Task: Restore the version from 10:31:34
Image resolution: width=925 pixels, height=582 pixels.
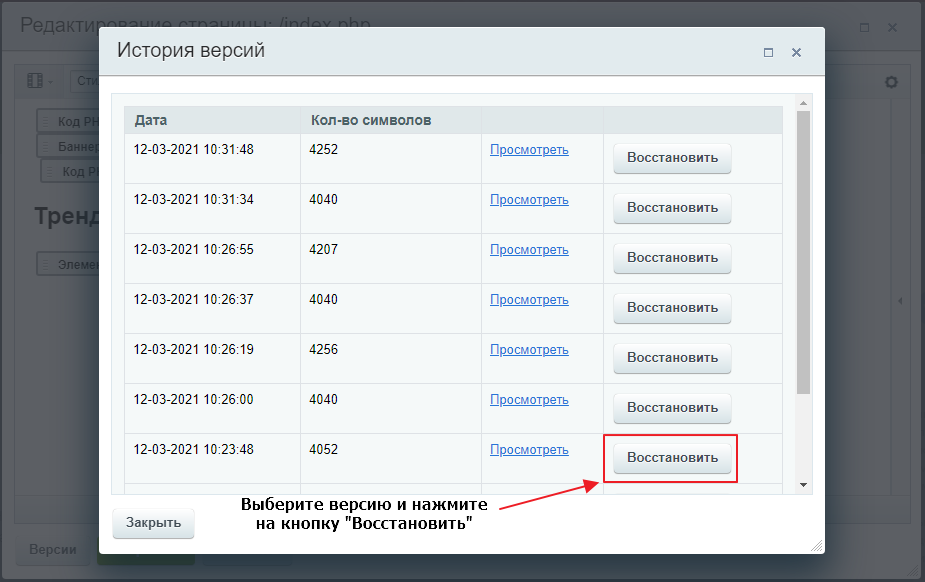Action: point(672,208)
